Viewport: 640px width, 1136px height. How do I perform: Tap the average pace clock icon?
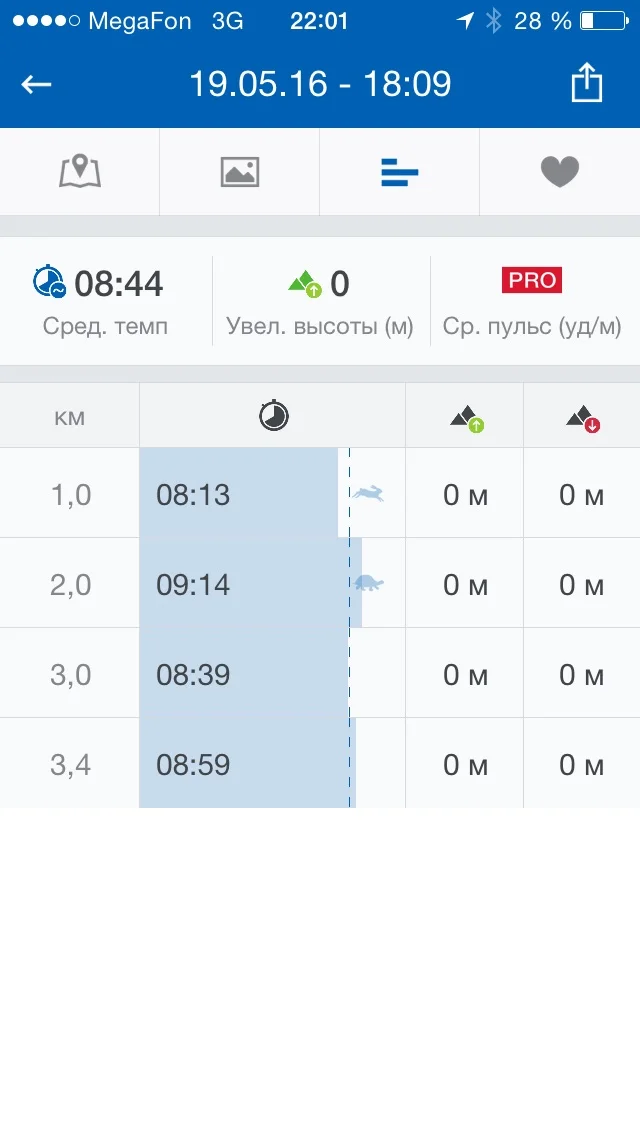coord(49,282)
